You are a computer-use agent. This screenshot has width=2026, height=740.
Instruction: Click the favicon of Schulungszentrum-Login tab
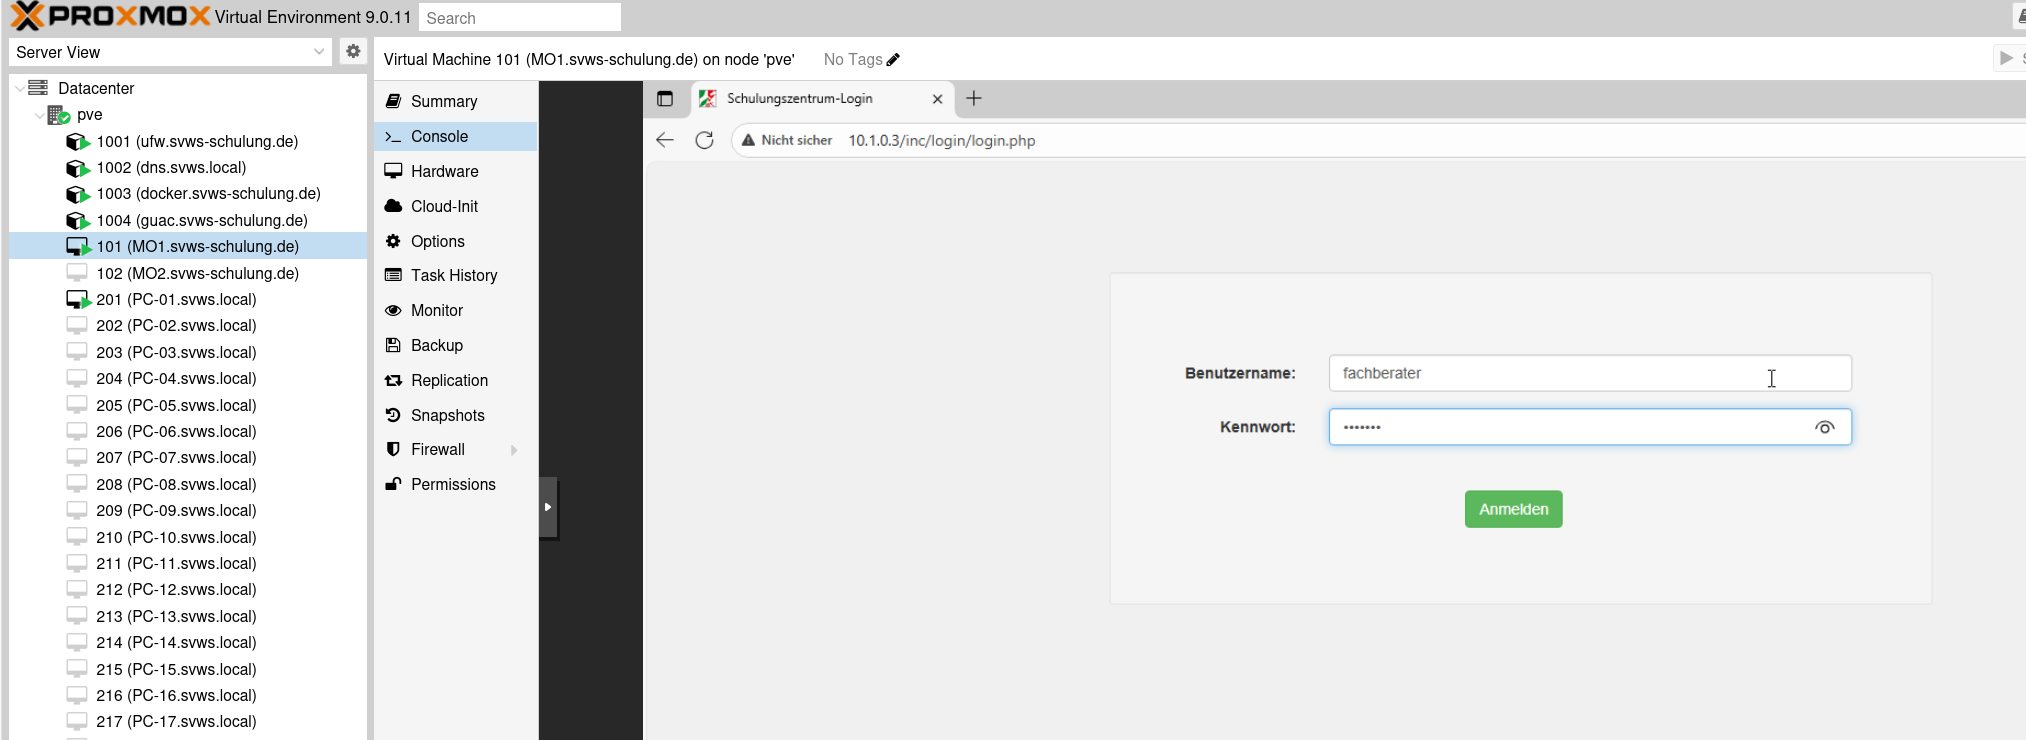(708, 98)
